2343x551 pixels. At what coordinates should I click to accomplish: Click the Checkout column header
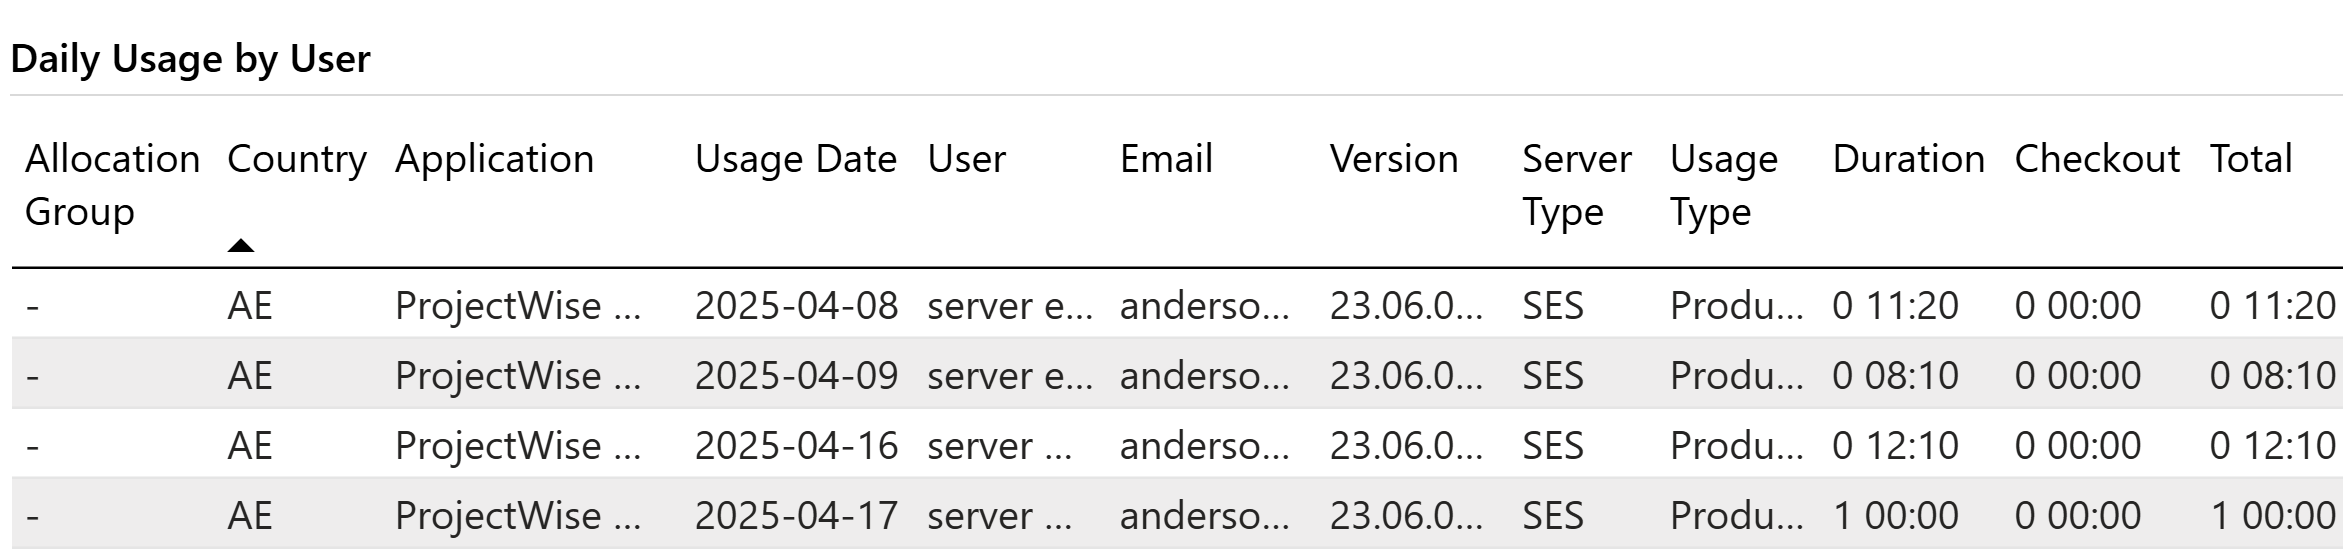point(2096,160)
